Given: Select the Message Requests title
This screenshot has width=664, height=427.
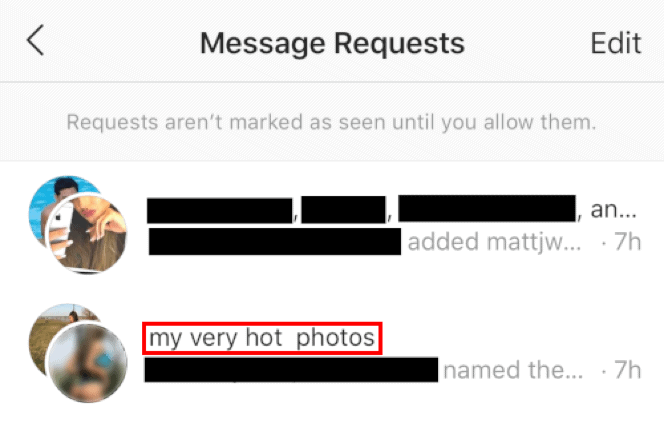Looking at the screenshot, I should [332, 44].
